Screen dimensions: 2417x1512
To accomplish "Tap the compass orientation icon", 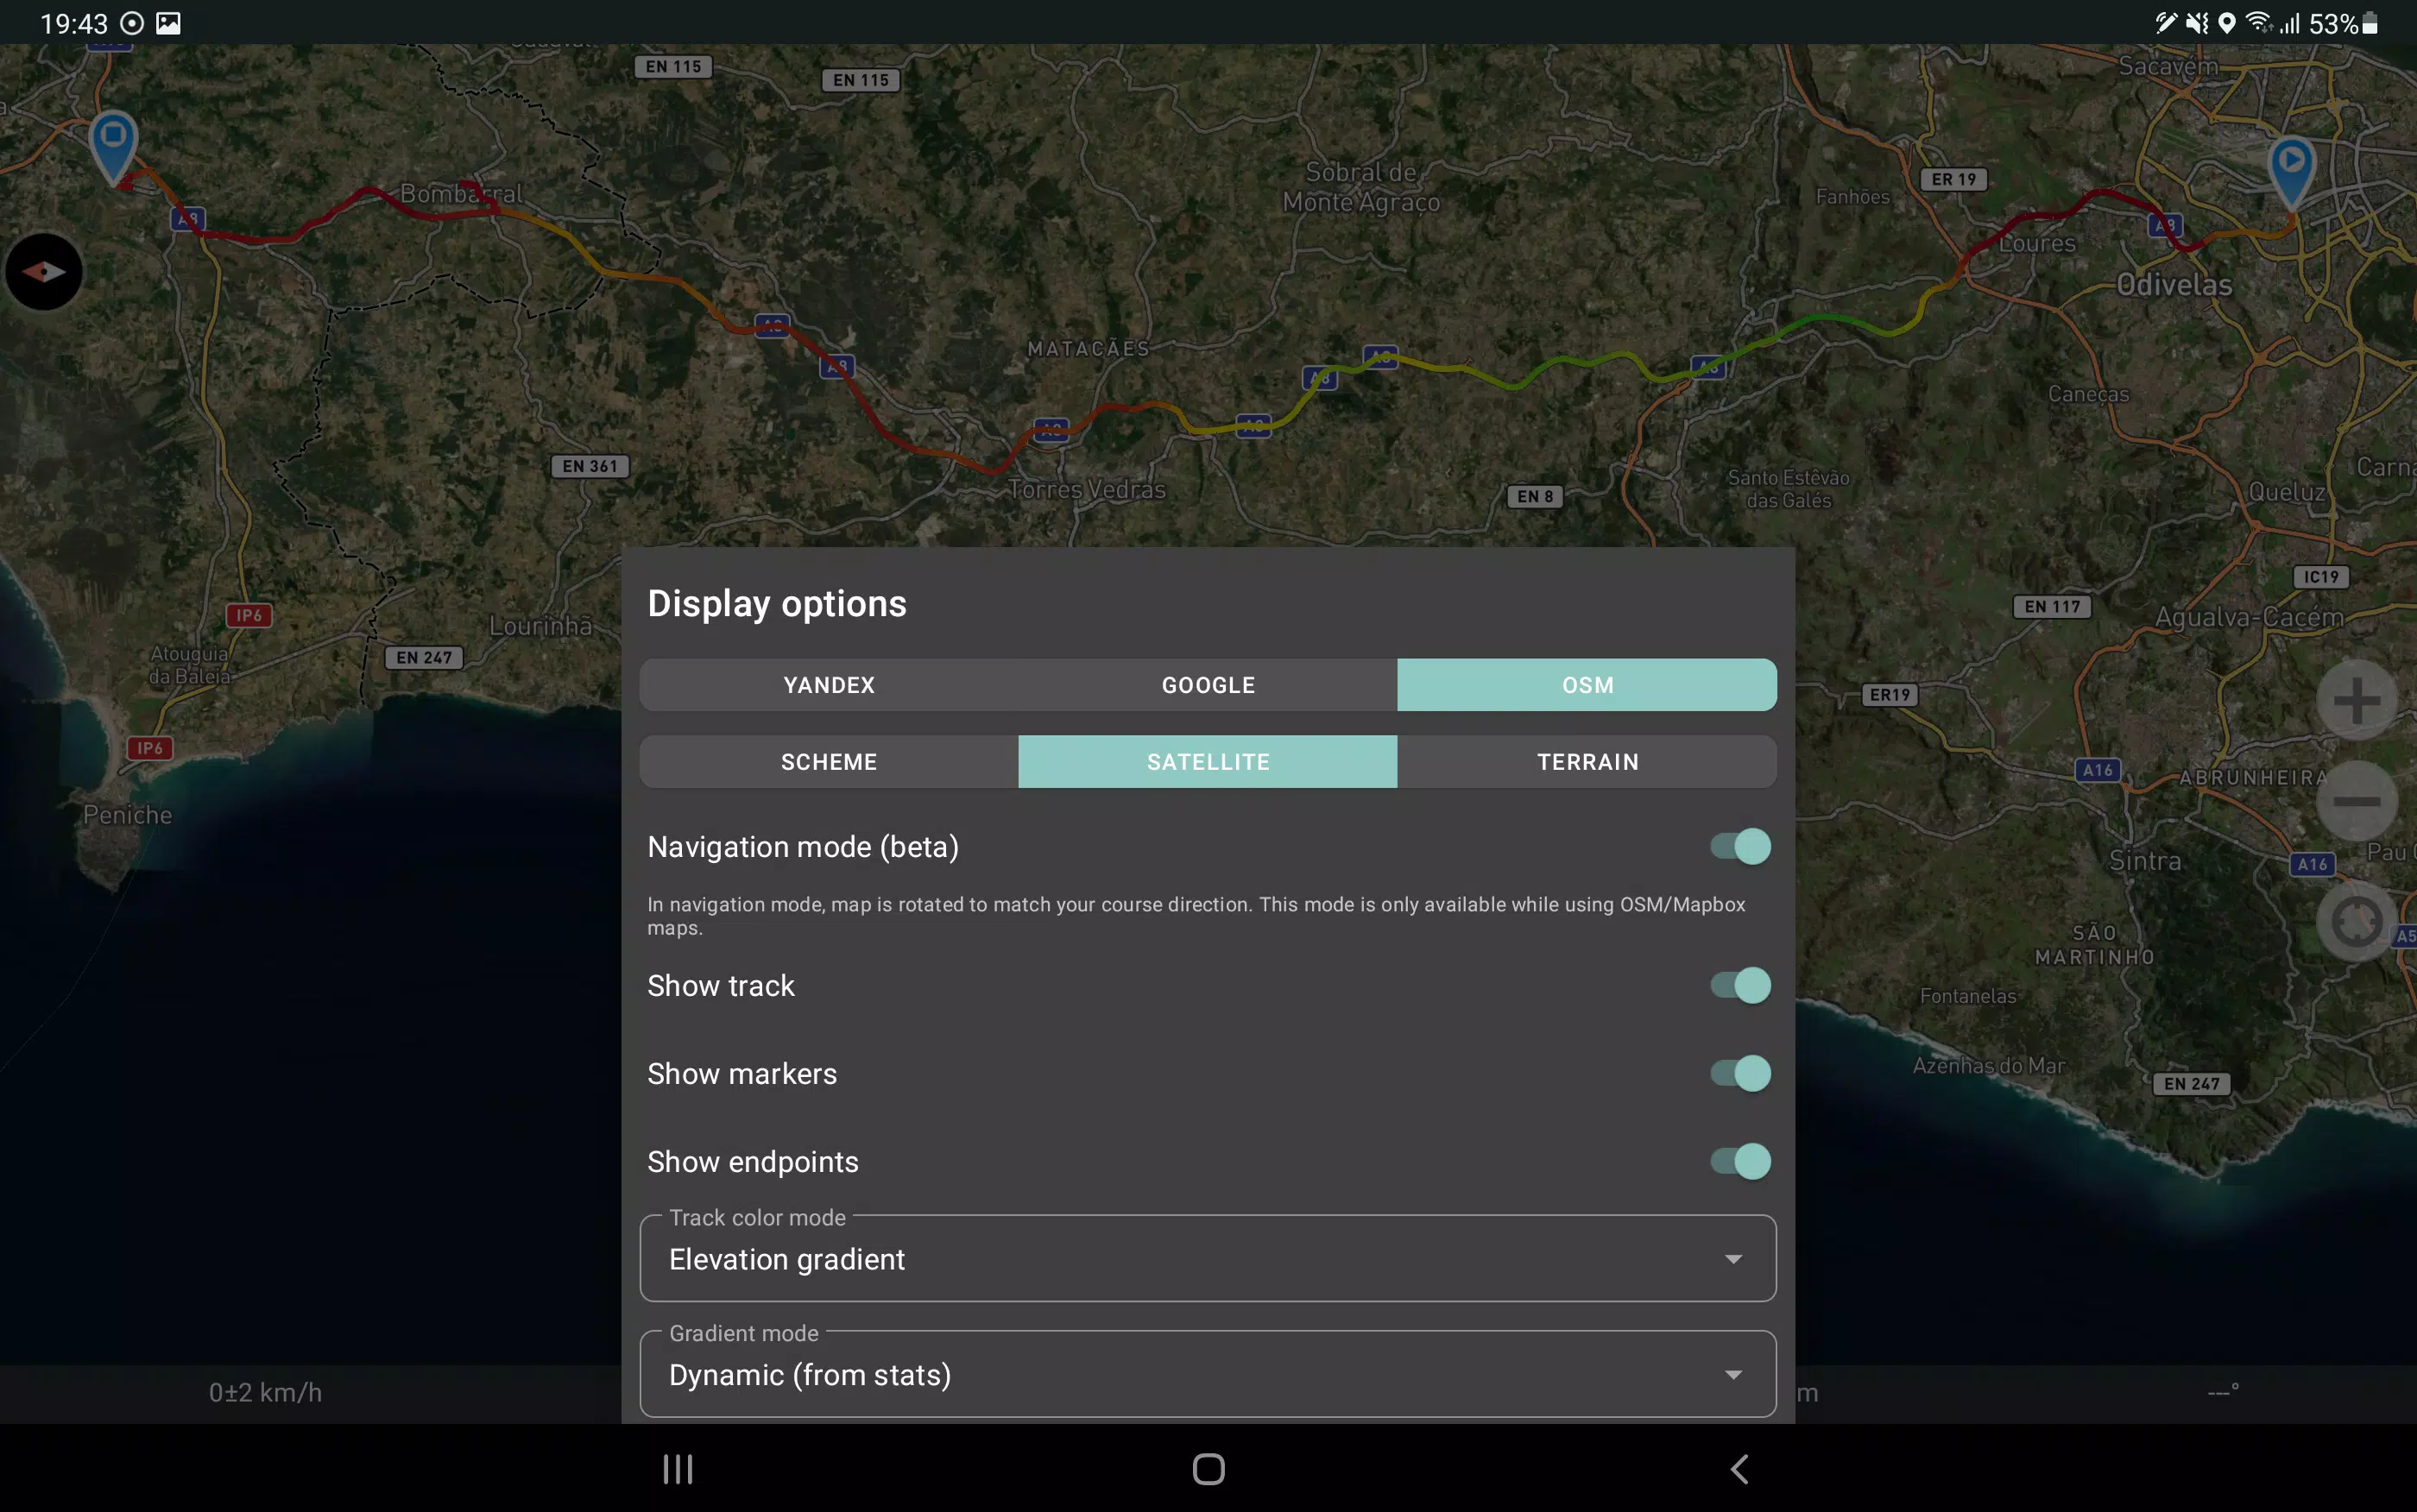I will click(44, 271).
